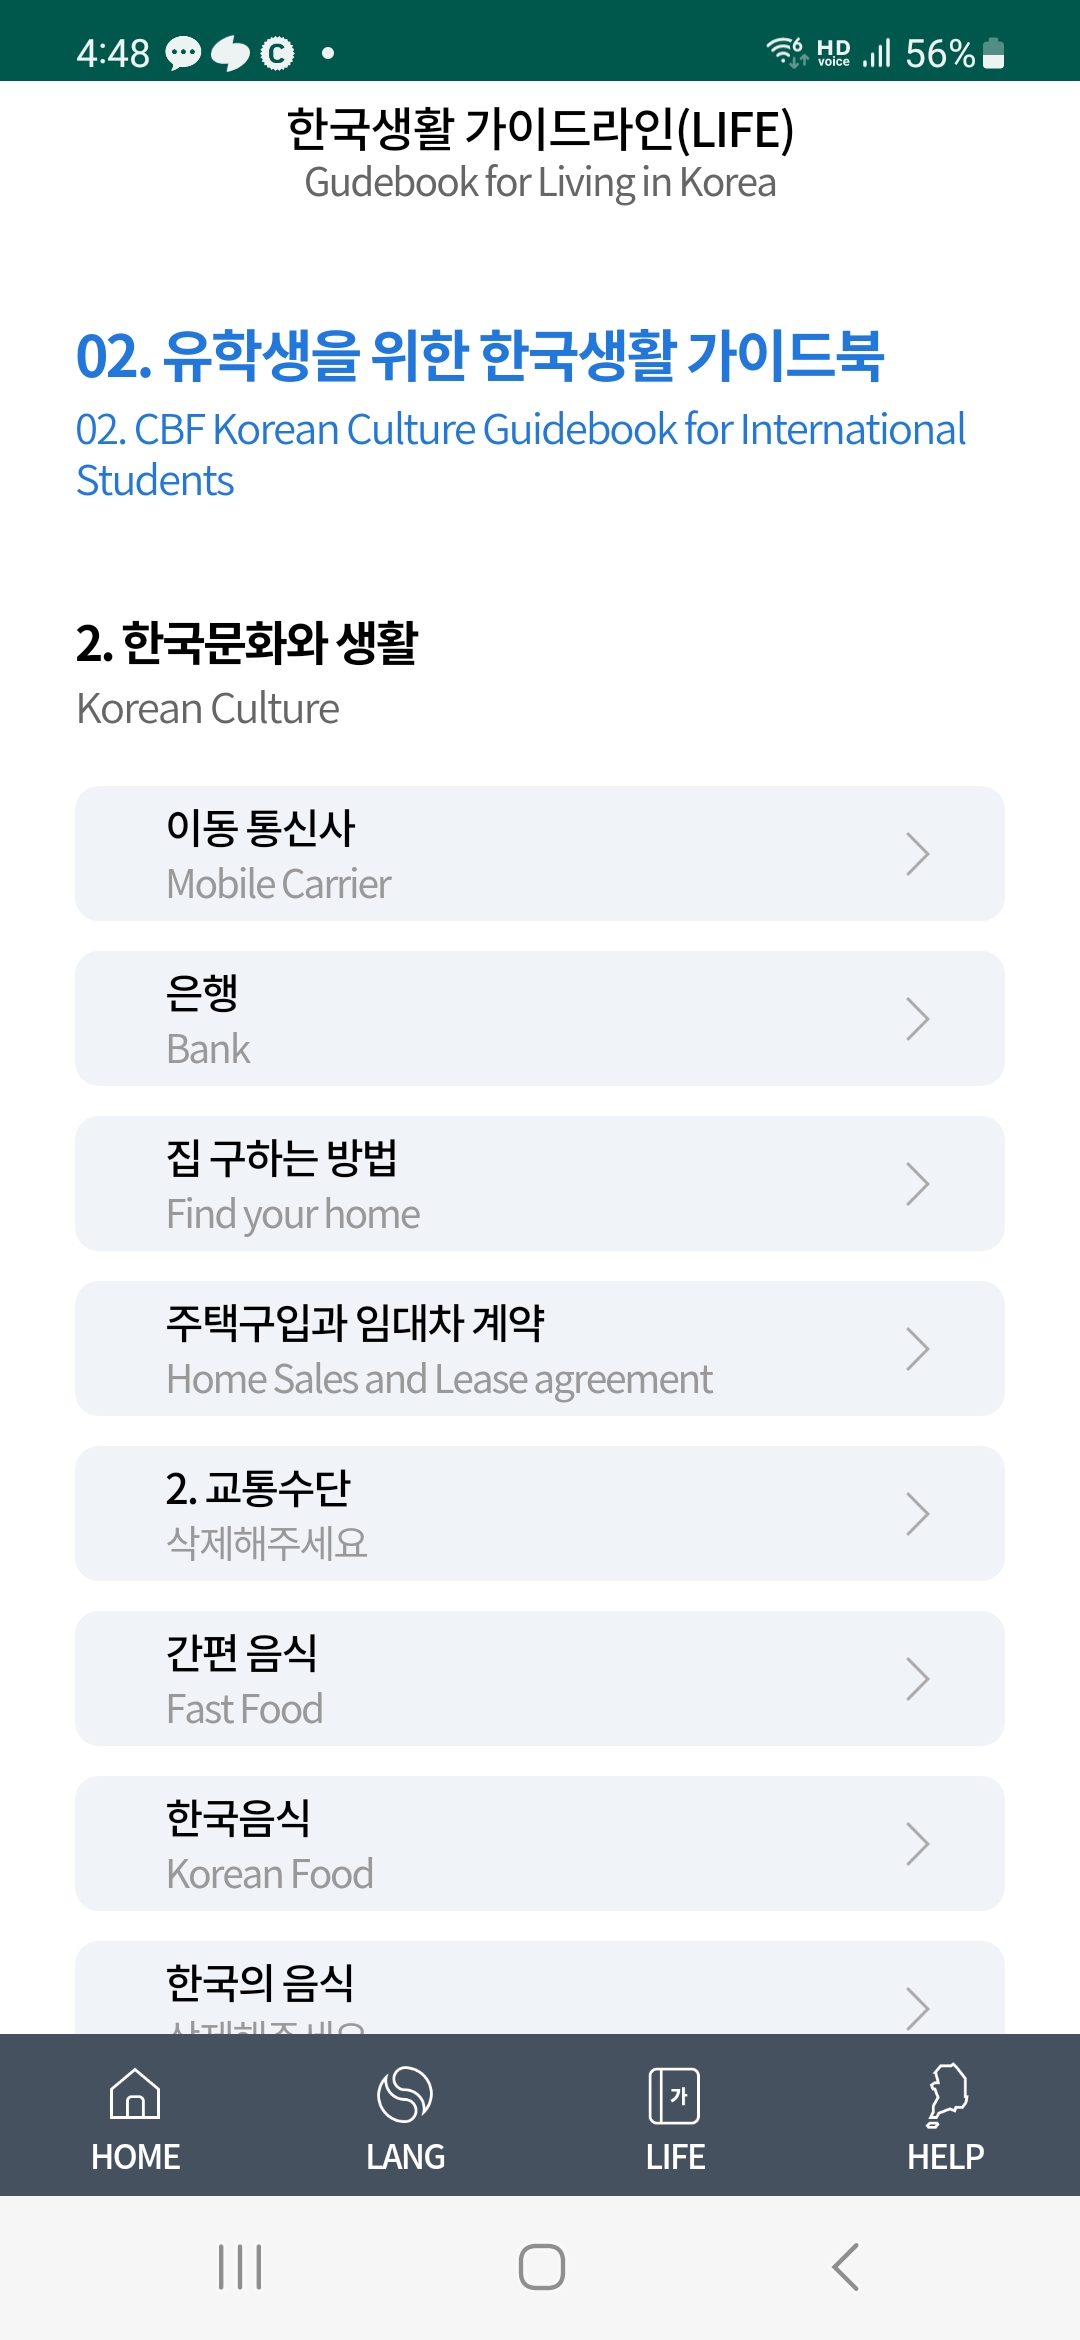1080x2340 pixels.
Task: Open the 2. 교통수단 entry
Action: pos(540,1514)
